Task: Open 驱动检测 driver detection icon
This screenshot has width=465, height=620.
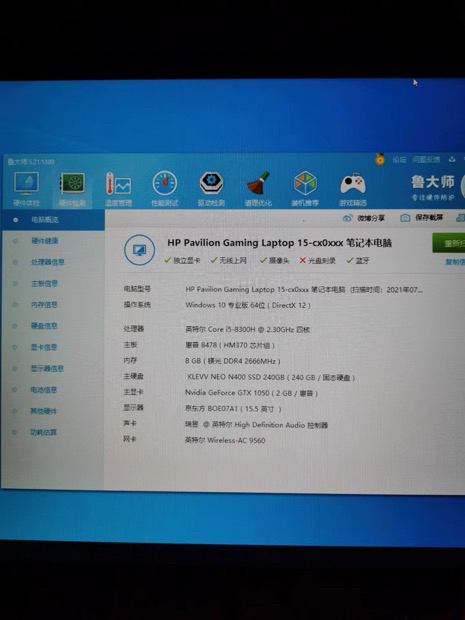Action: (211, 189)
